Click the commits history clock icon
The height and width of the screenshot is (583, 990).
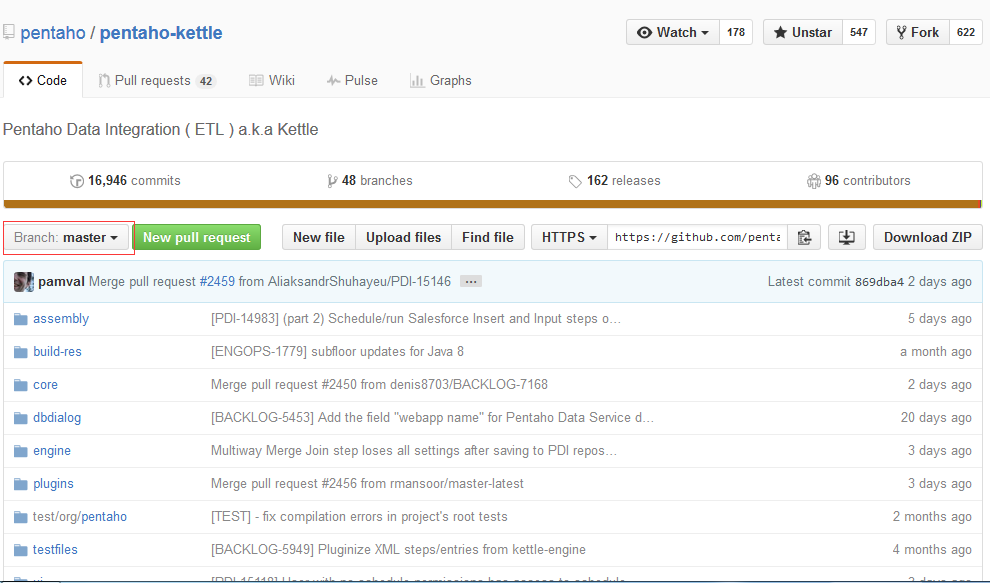(x=76, y=181)
